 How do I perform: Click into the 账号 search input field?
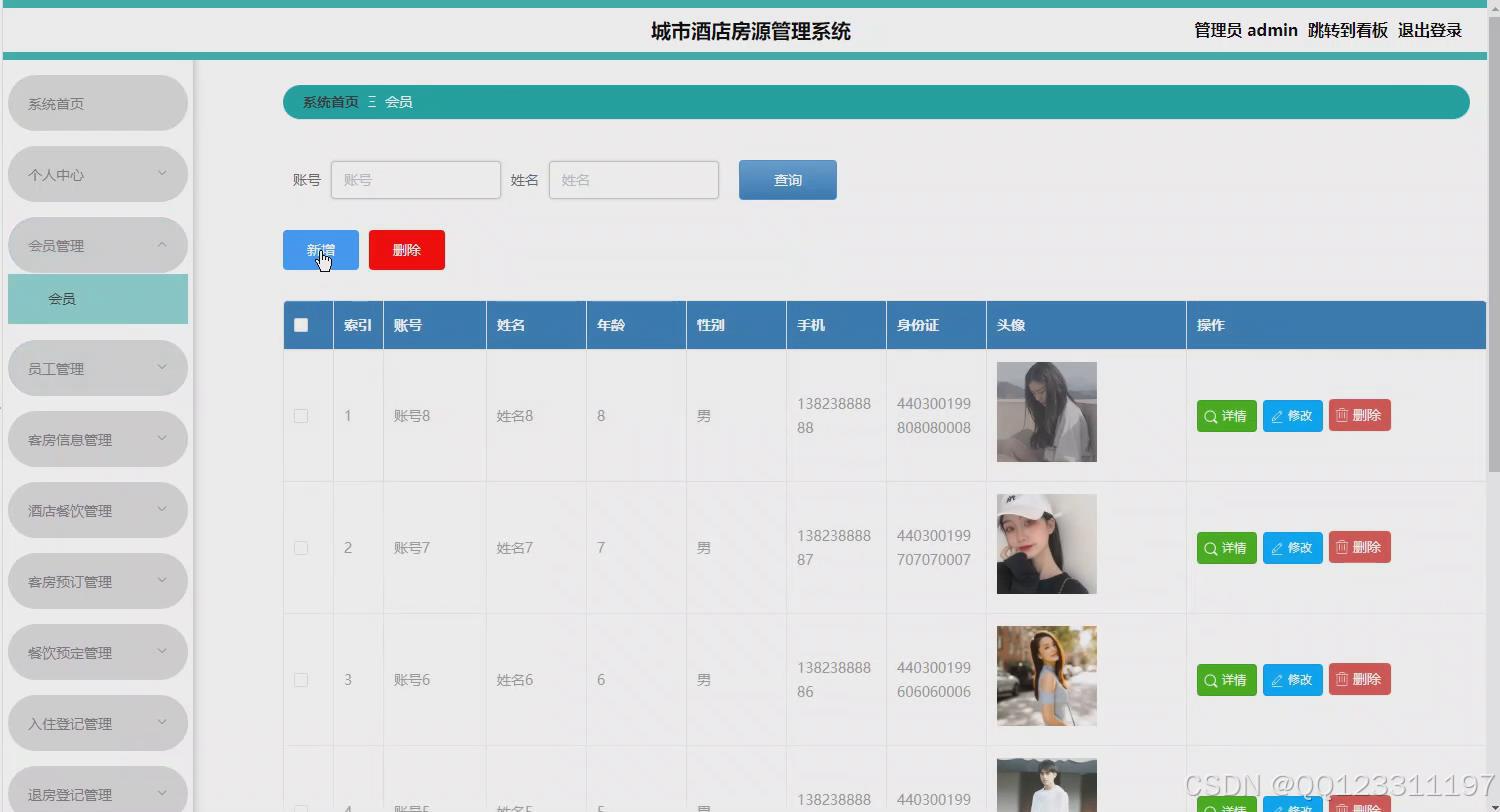pyautogui.click(x=415, y=179)
